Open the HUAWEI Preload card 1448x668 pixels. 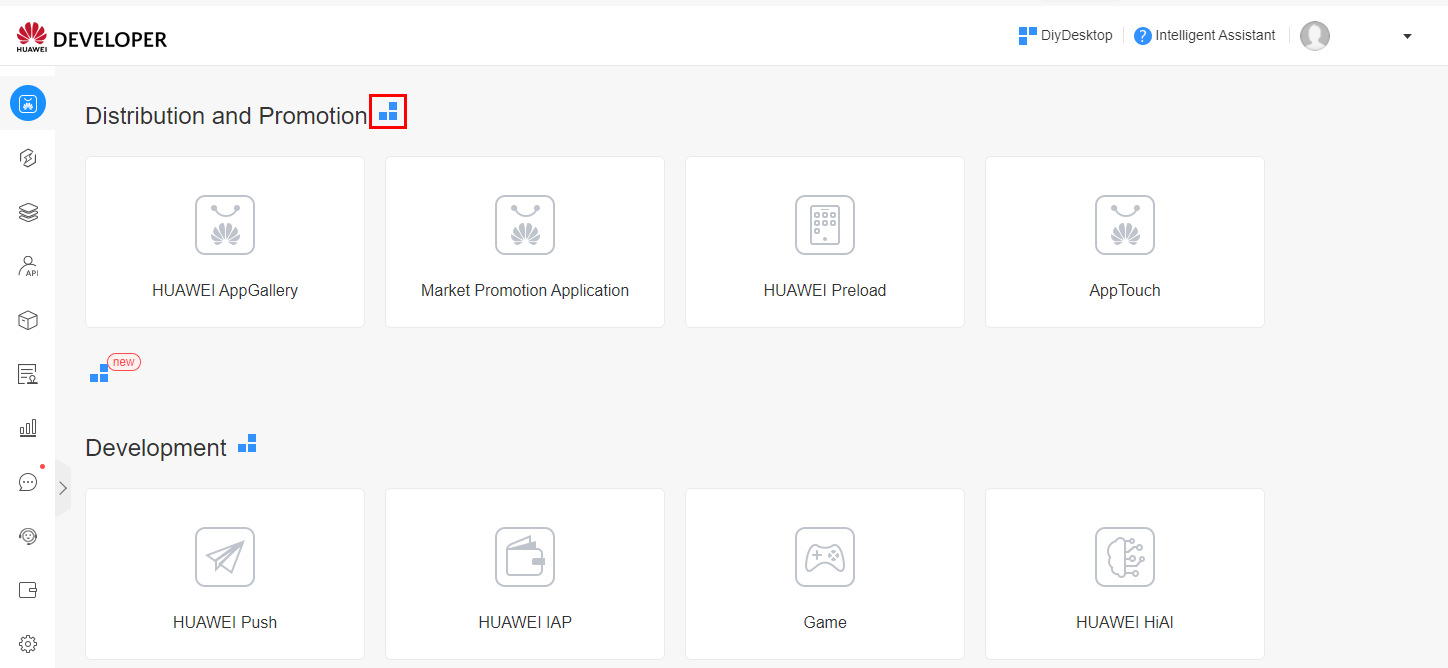point(825,242)
